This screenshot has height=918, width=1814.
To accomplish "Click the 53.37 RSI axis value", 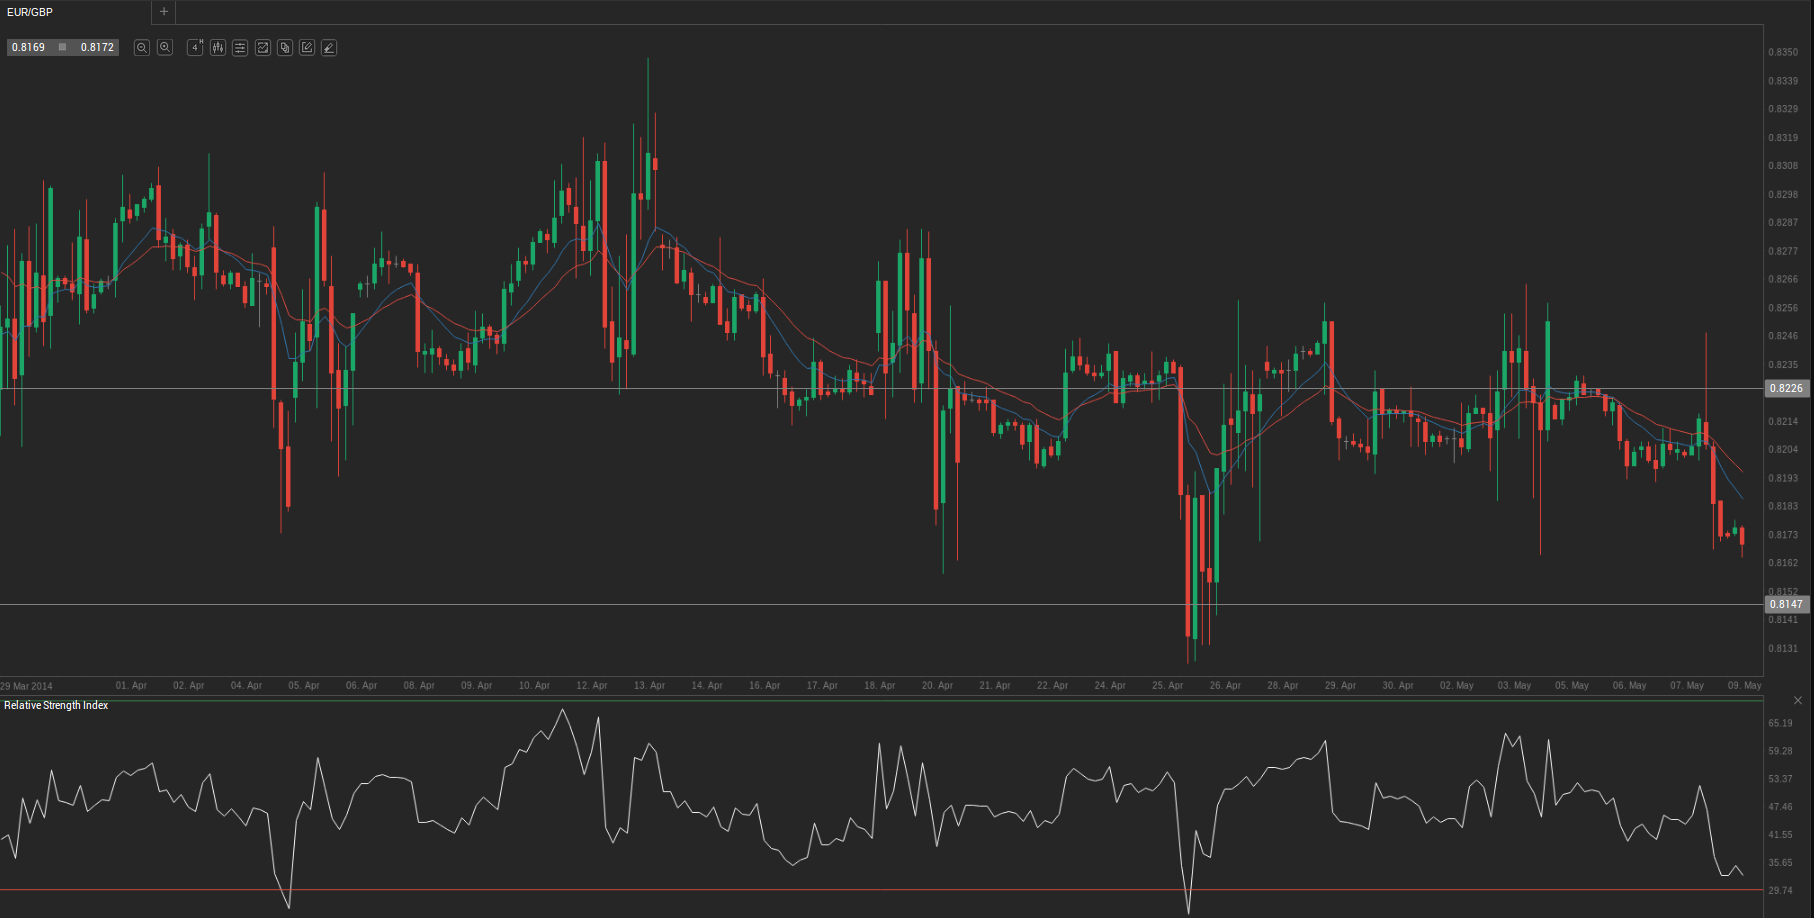I will (x=1780, y=779).
